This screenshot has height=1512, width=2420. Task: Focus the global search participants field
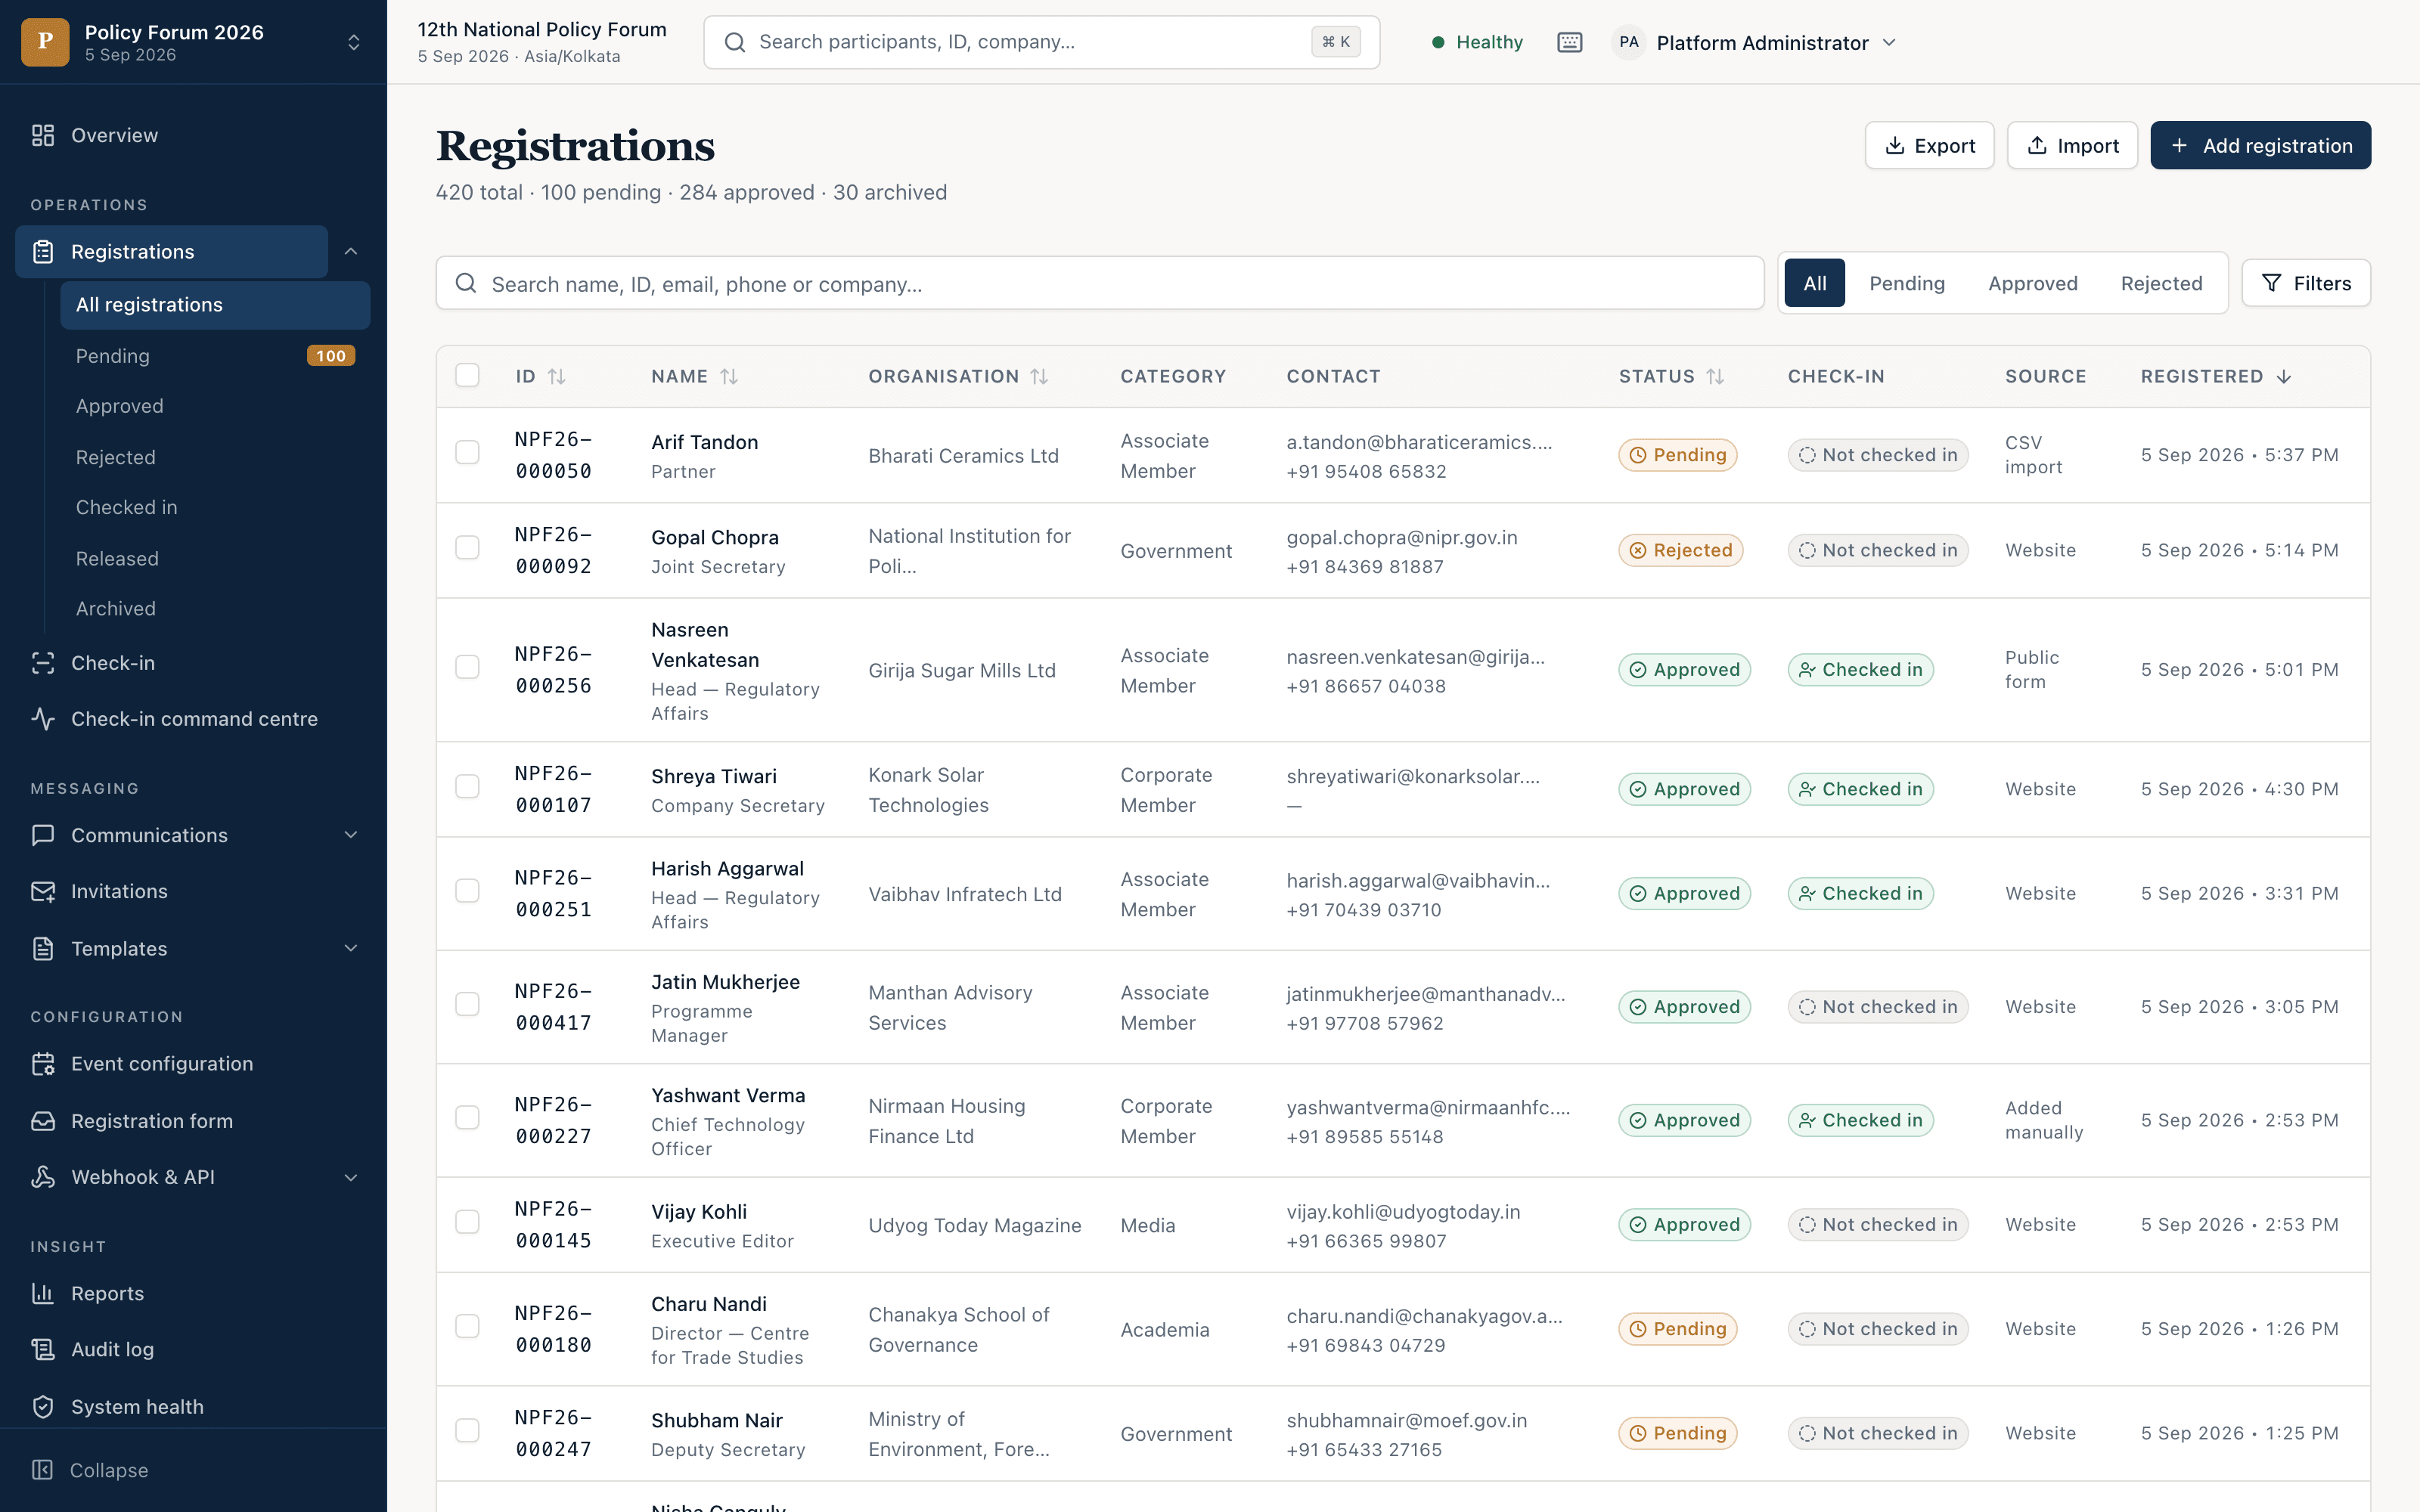(1041, 42)
